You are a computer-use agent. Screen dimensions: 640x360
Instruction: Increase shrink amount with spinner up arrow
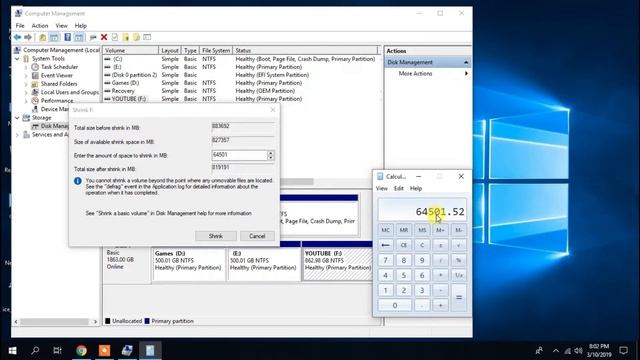click(x=270, y=153)
